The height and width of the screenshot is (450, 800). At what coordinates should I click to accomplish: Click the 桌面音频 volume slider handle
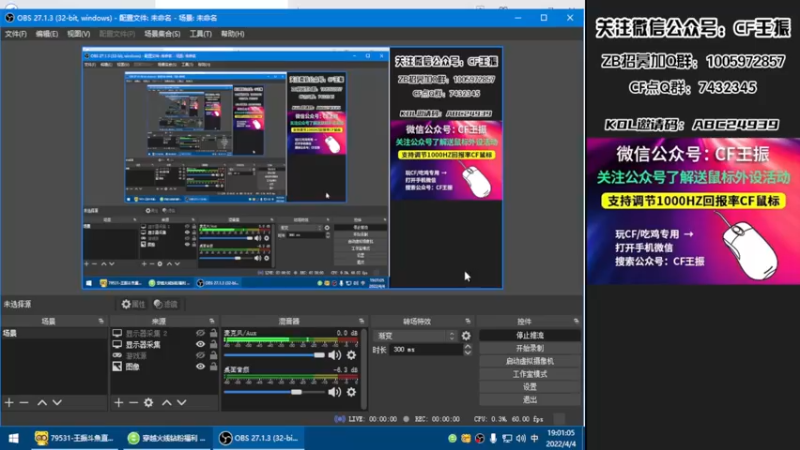click(x=296, y=392)
